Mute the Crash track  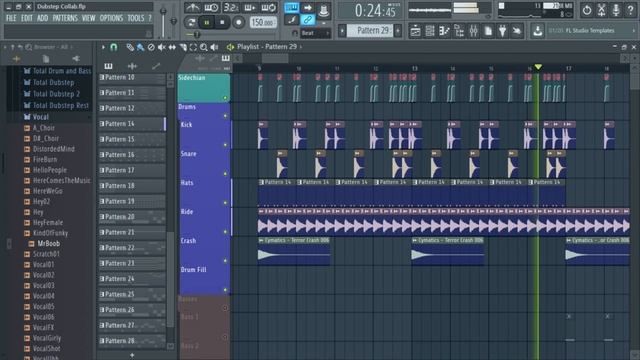[x=225, y=260]
